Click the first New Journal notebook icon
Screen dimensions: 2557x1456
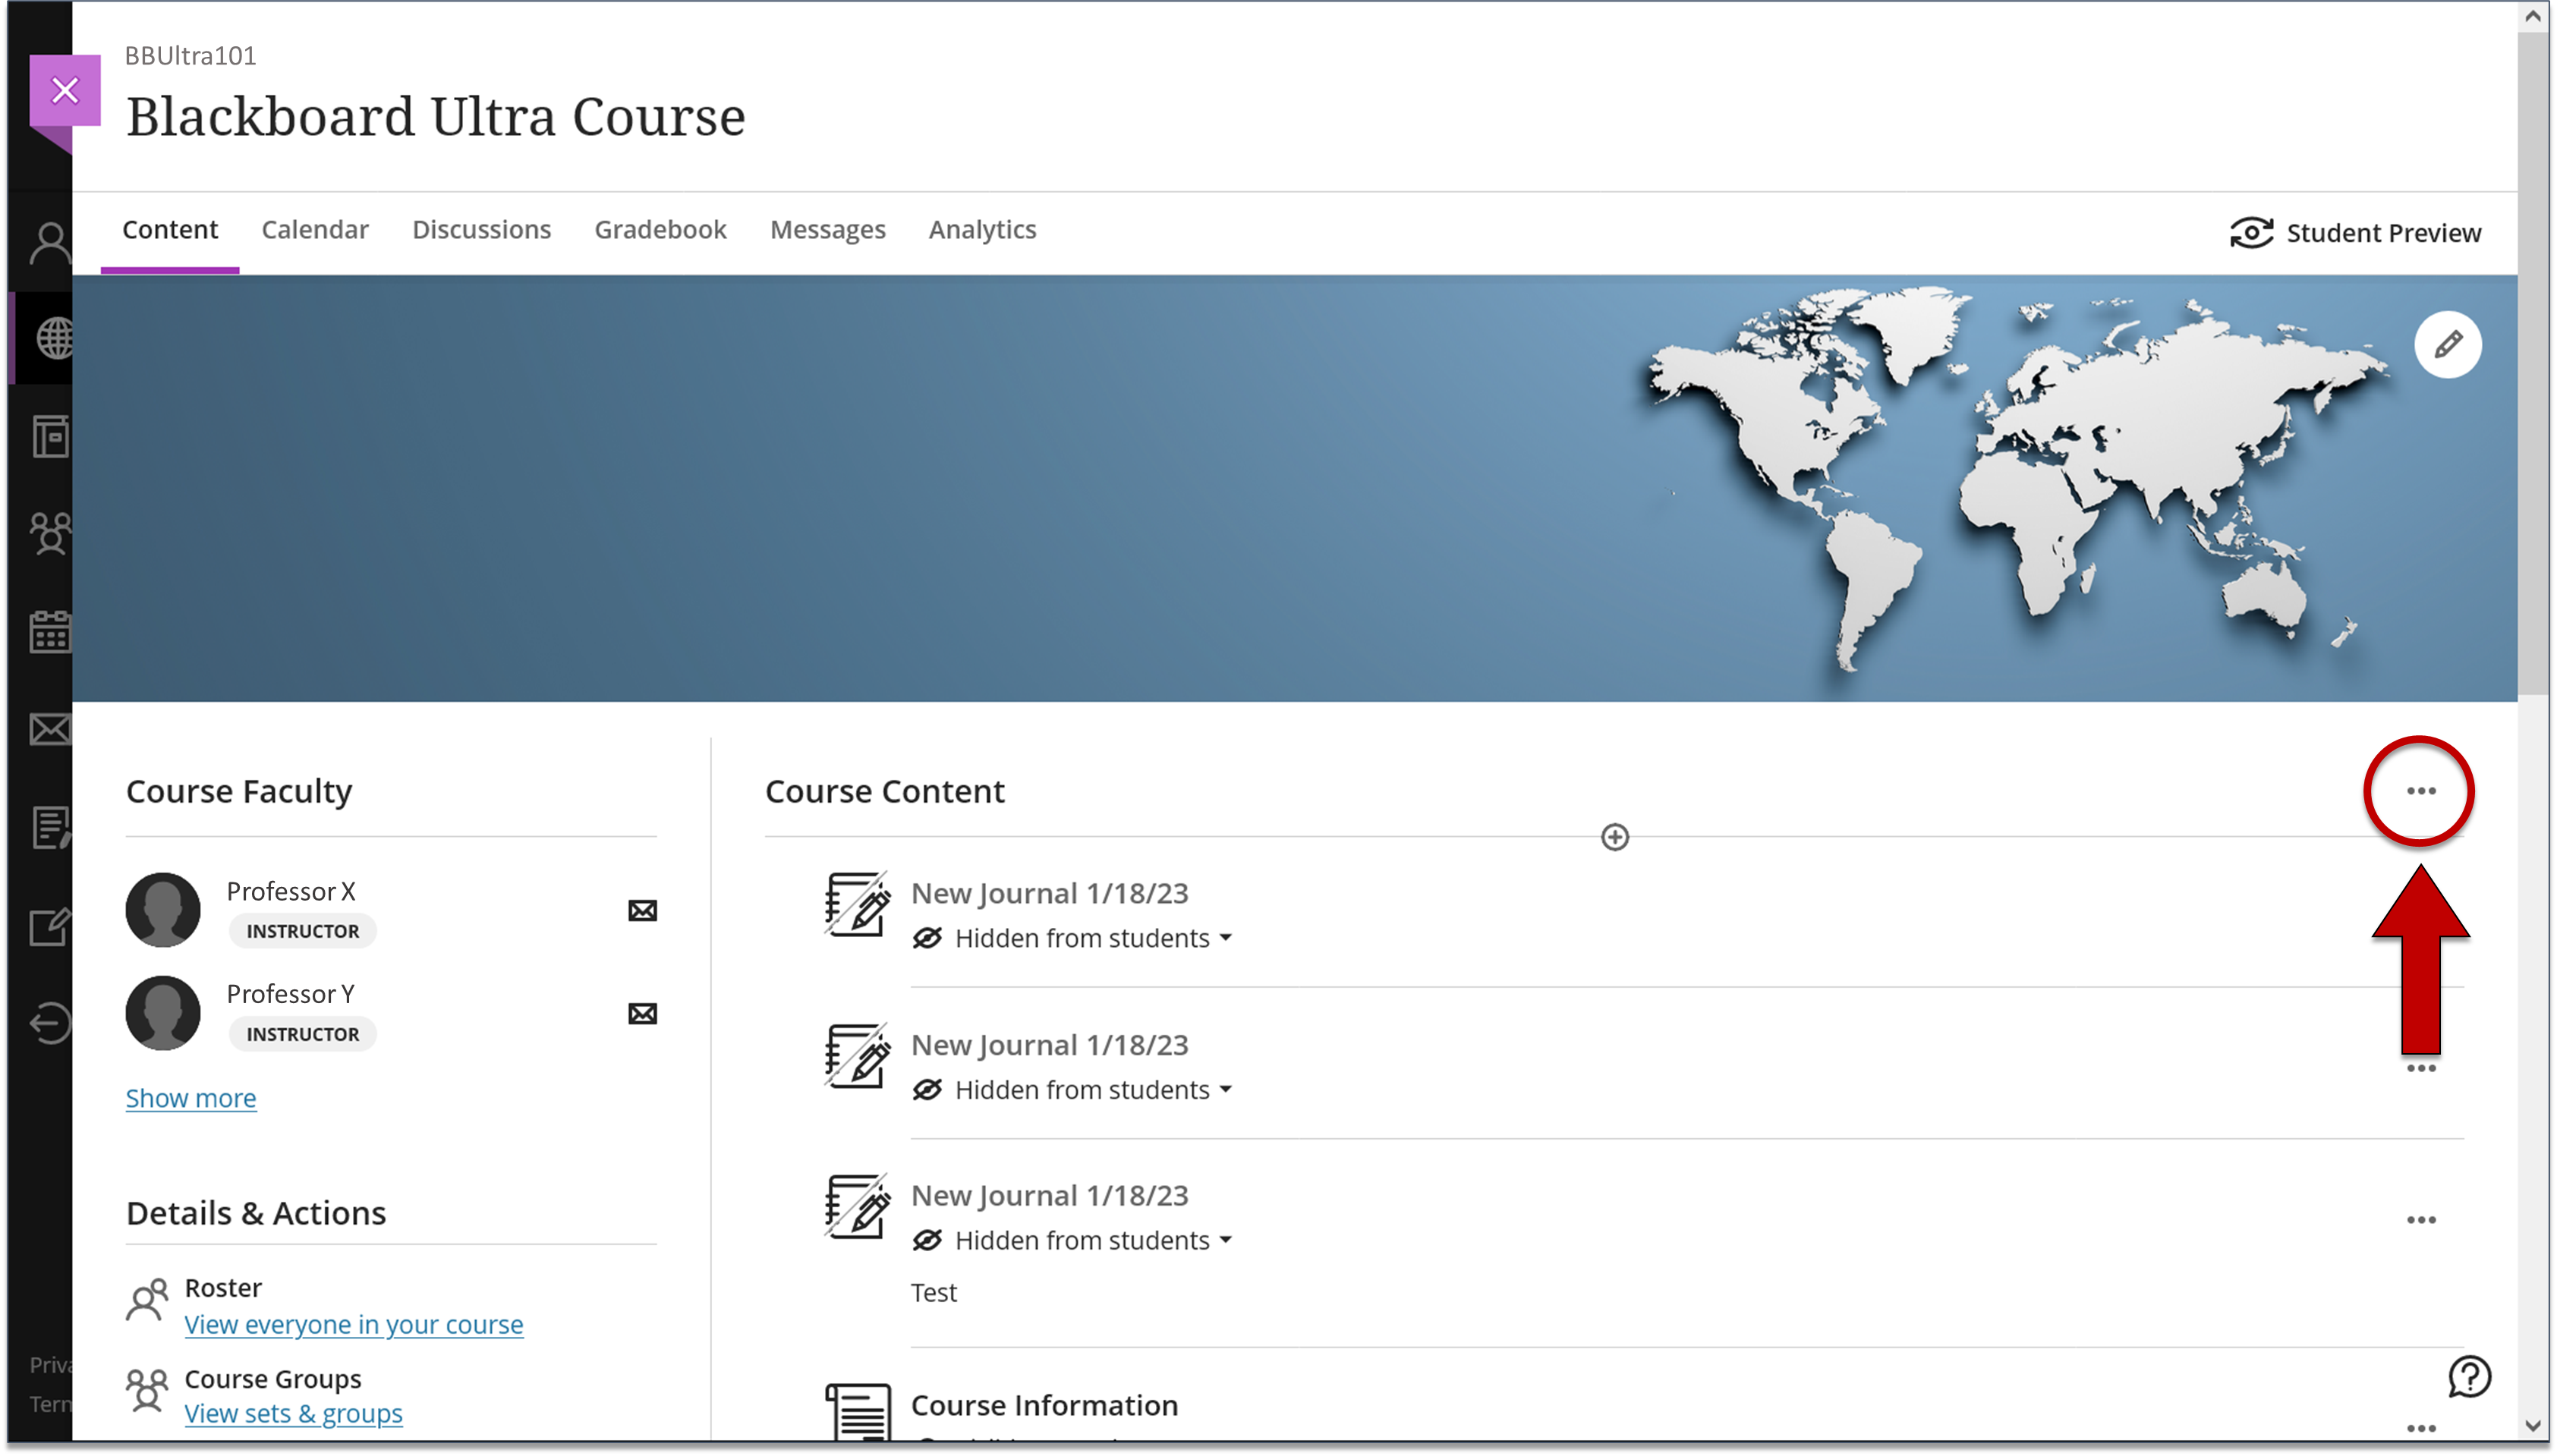click(857, 904)
